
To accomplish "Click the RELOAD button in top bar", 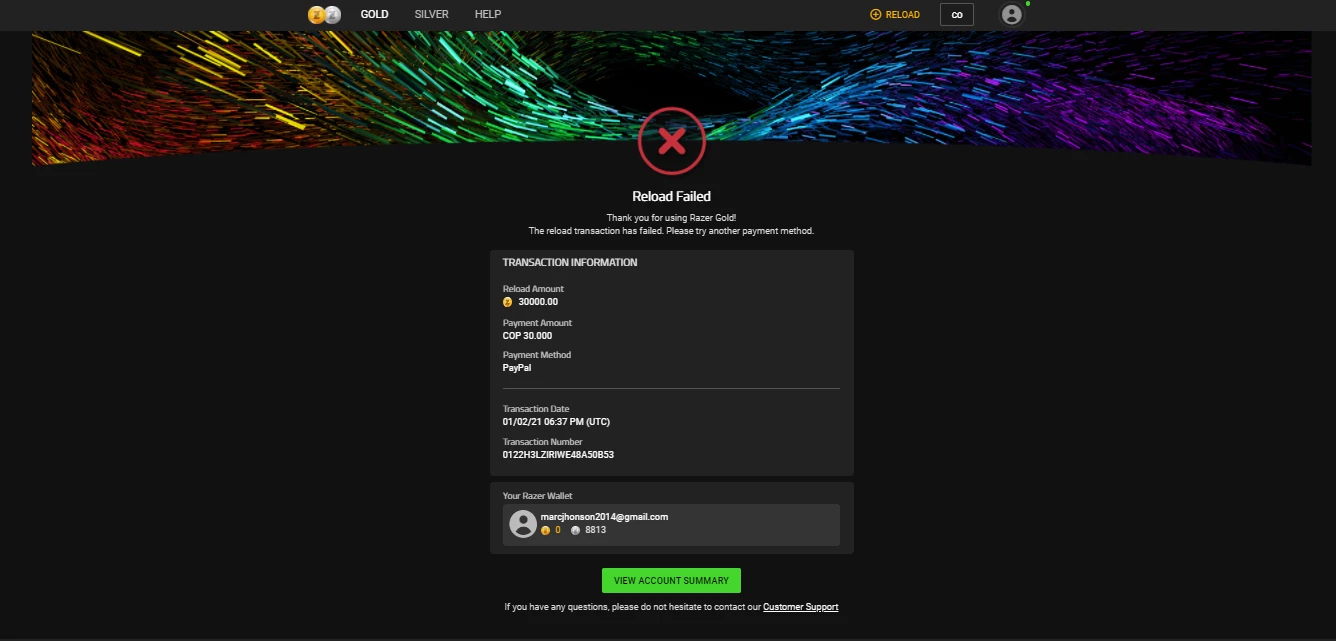I will pos(895,14).
